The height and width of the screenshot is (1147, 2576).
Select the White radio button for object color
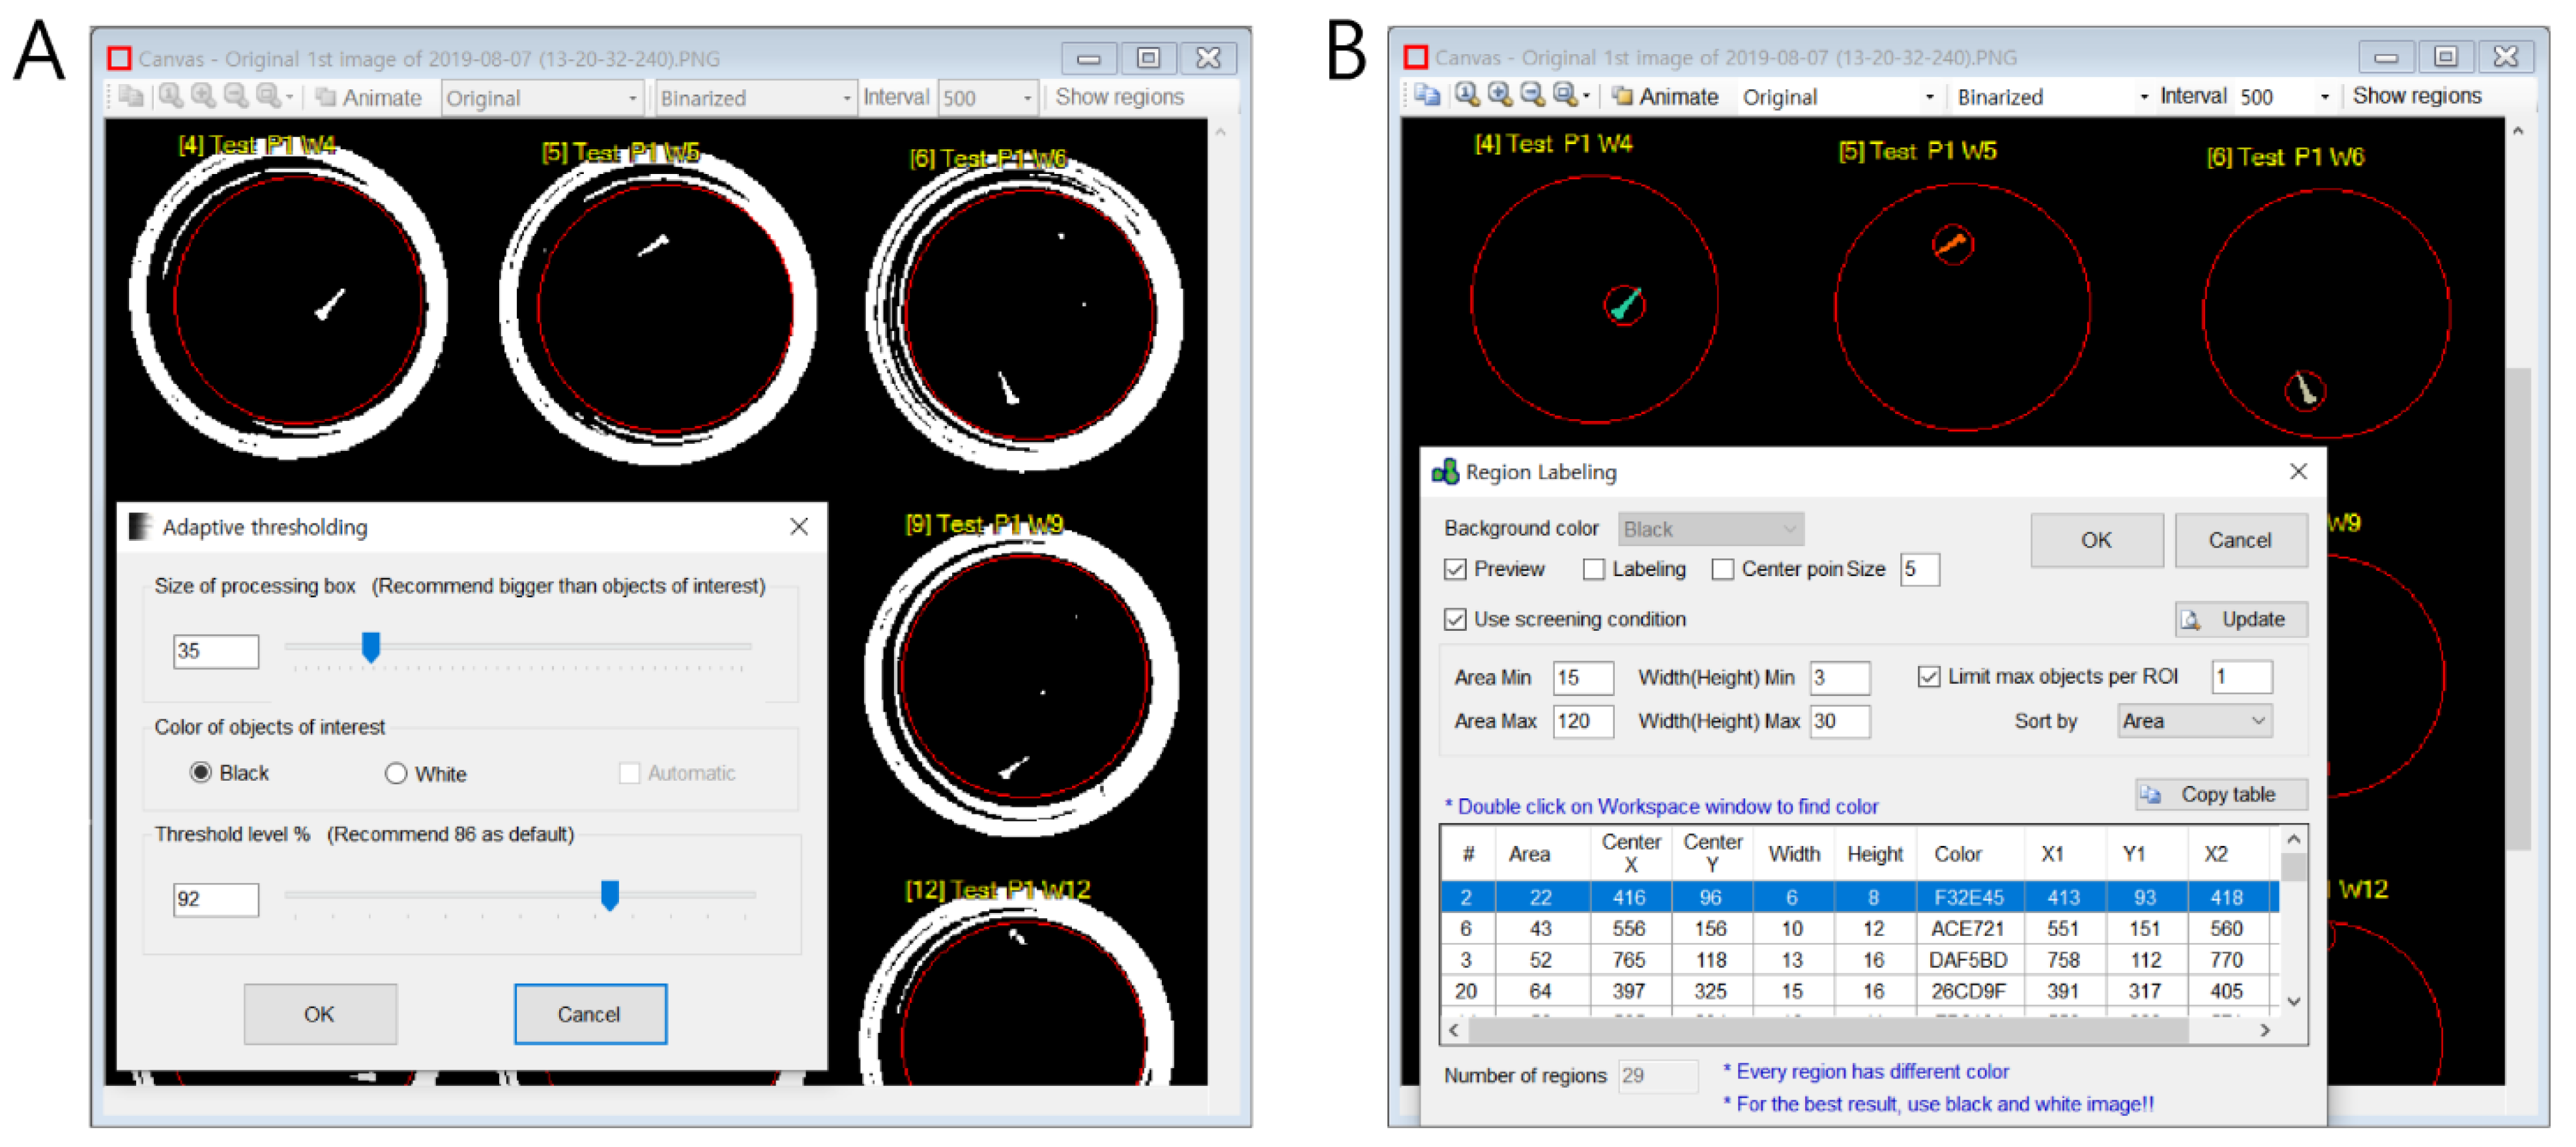coord(396,773)
